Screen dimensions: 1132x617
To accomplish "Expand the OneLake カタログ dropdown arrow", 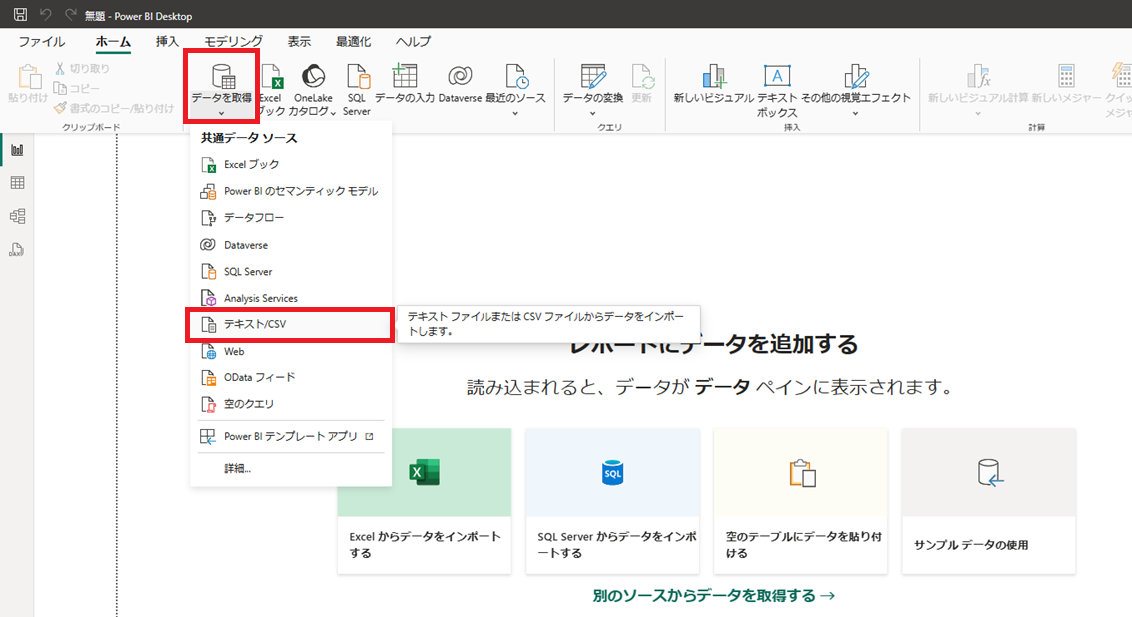I will tap(334, 113).
